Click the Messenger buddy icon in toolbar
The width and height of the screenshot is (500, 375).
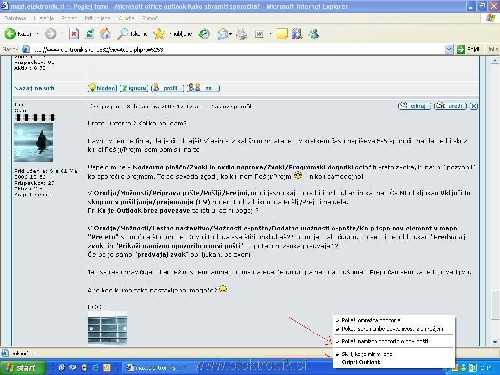[313, 34]
